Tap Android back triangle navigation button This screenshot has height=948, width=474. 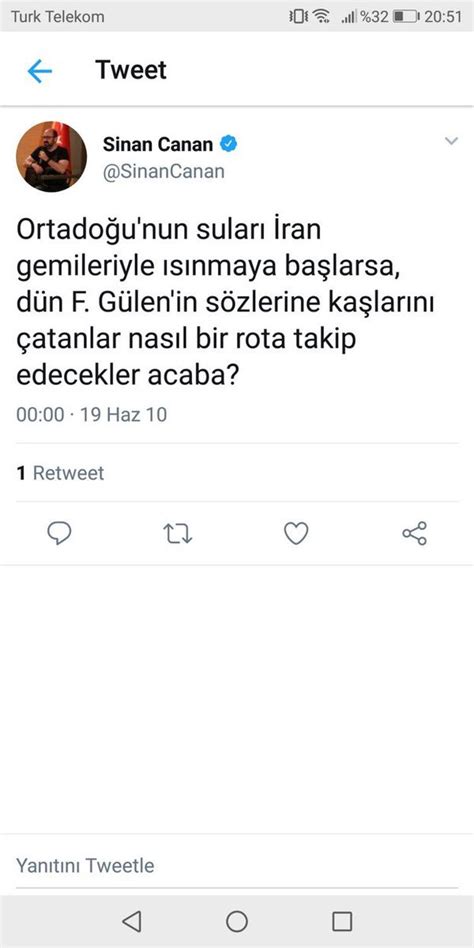(x=131, y=921)
